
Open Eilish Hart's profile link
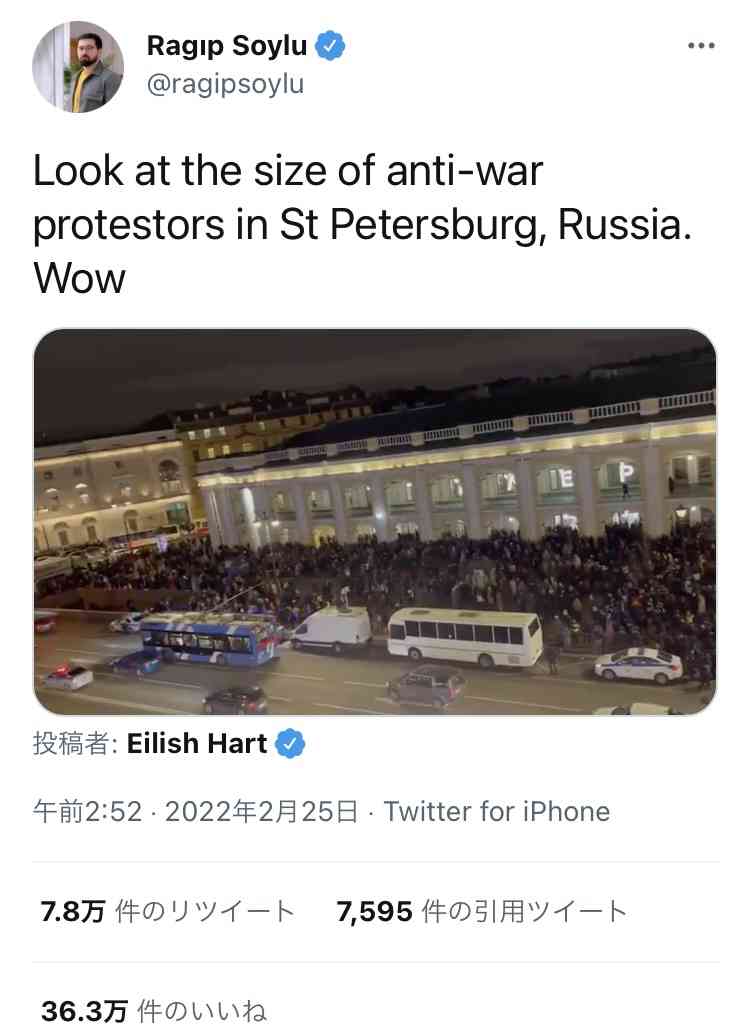tap(197, 744)
